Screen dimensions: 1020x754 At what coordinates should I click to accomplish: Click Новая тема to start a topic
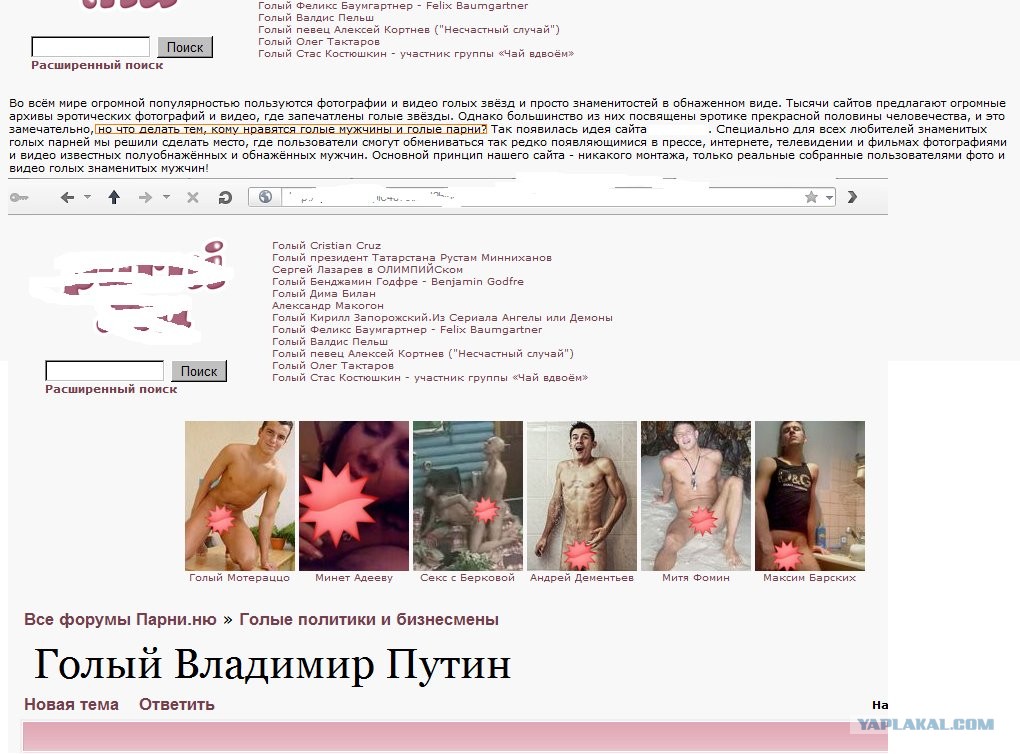(72, 705)
